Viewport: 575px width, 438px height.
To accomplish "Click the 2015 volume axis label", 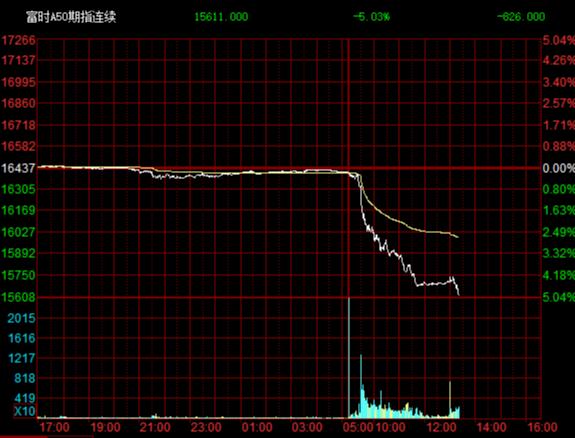I will 22,318.
